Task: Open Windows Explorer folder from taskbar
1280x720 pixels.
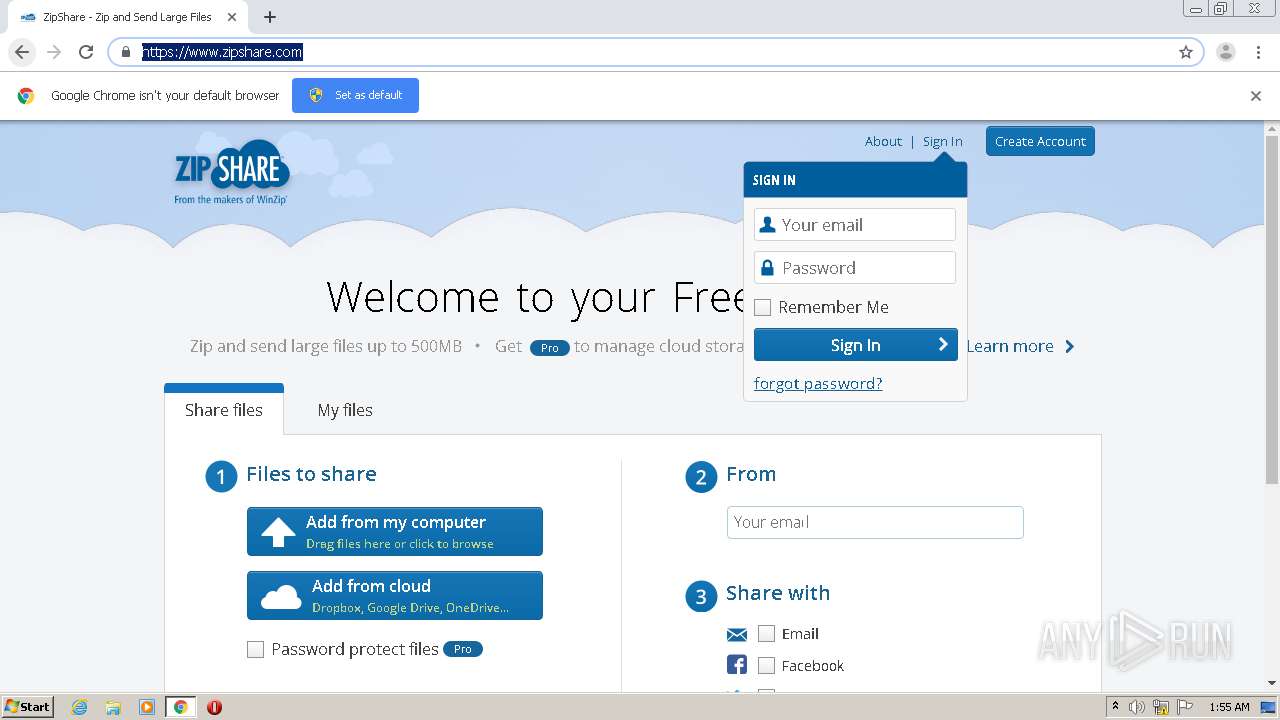Action: [113, 707]
